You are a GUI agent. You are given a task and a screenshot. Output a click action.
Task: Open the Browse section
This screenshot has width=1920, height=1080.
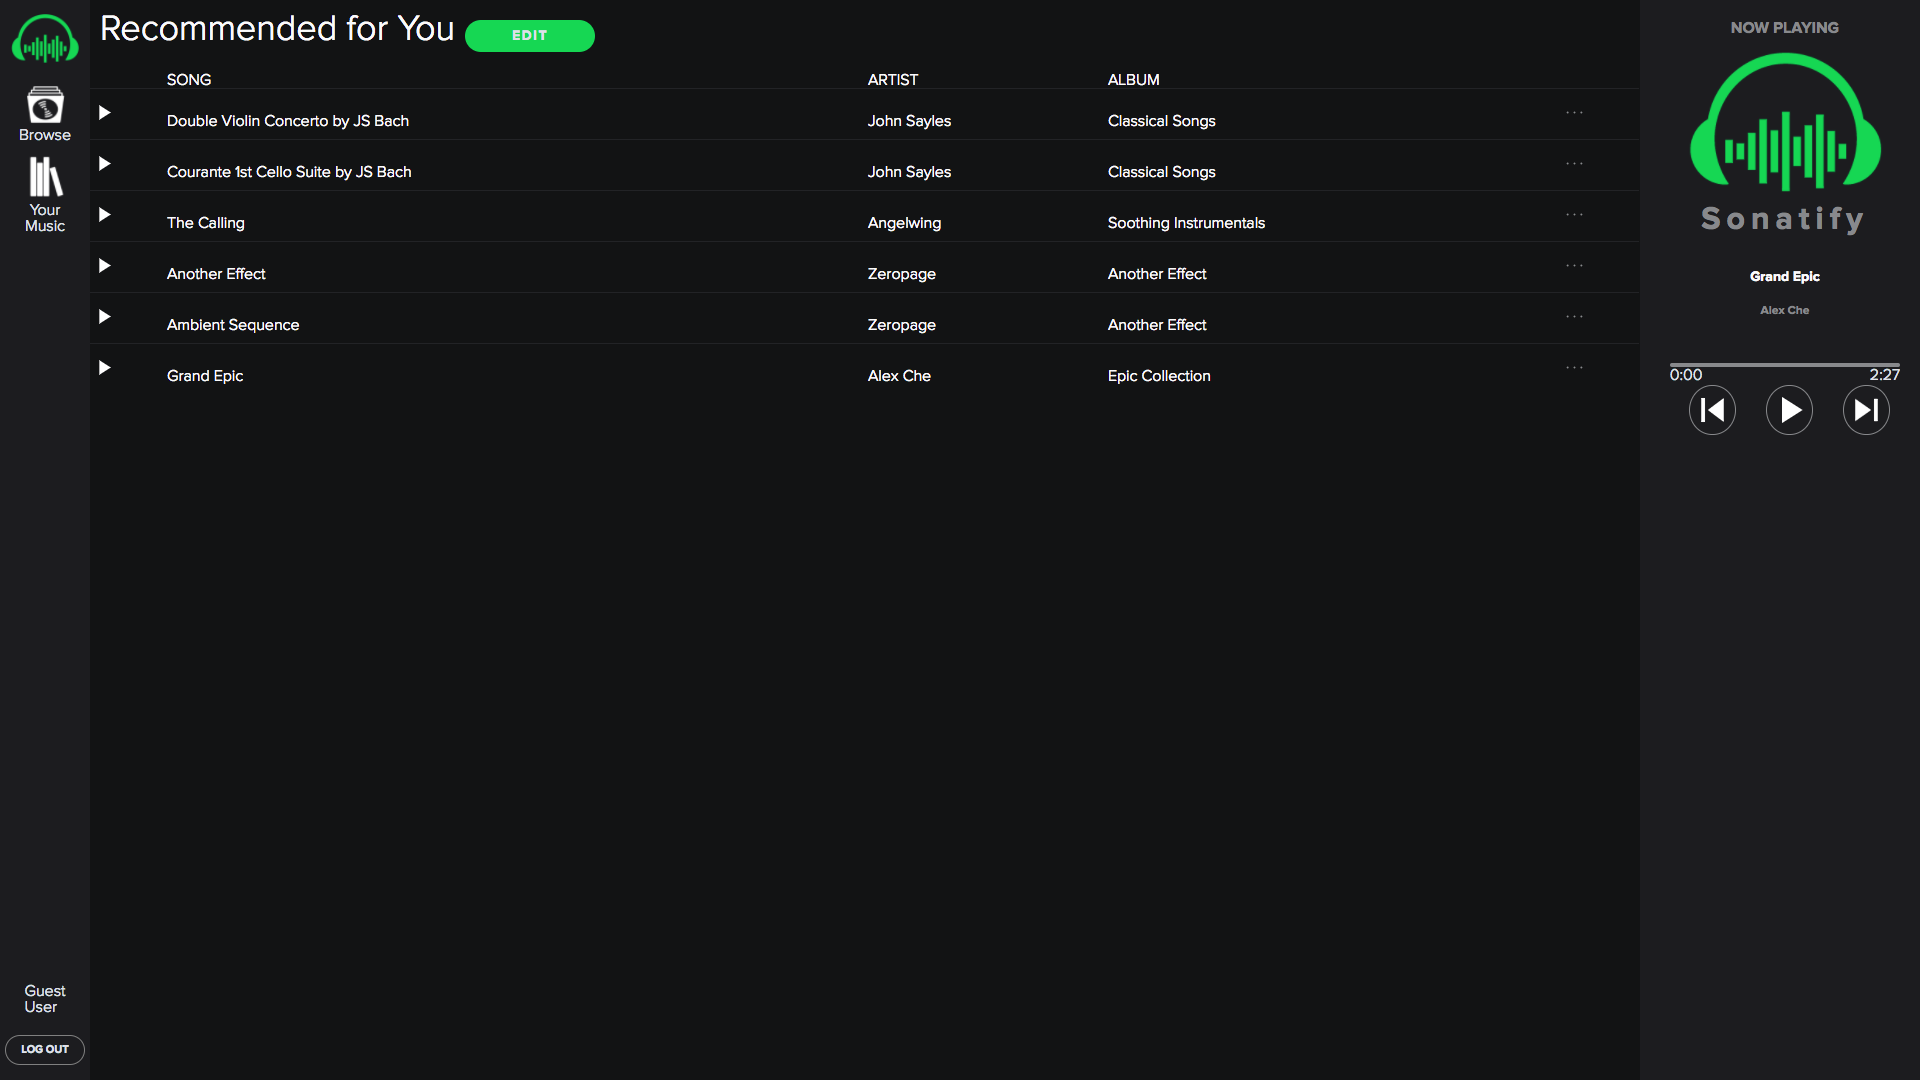[45, 114]
